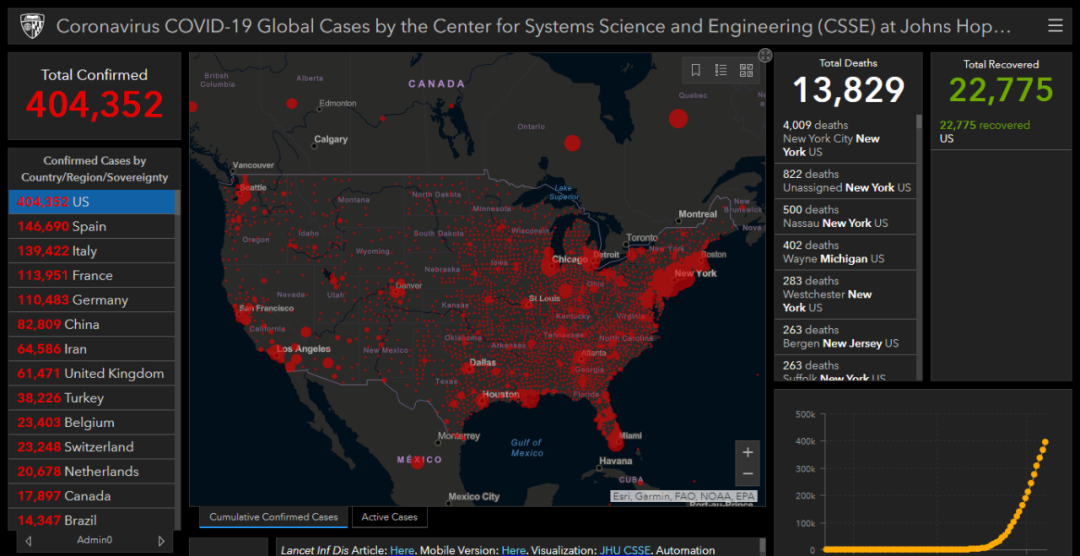Select Iran with 64,586 cases
The width and height of the screenshot is (1080, 556).
[x=92, y=349]
